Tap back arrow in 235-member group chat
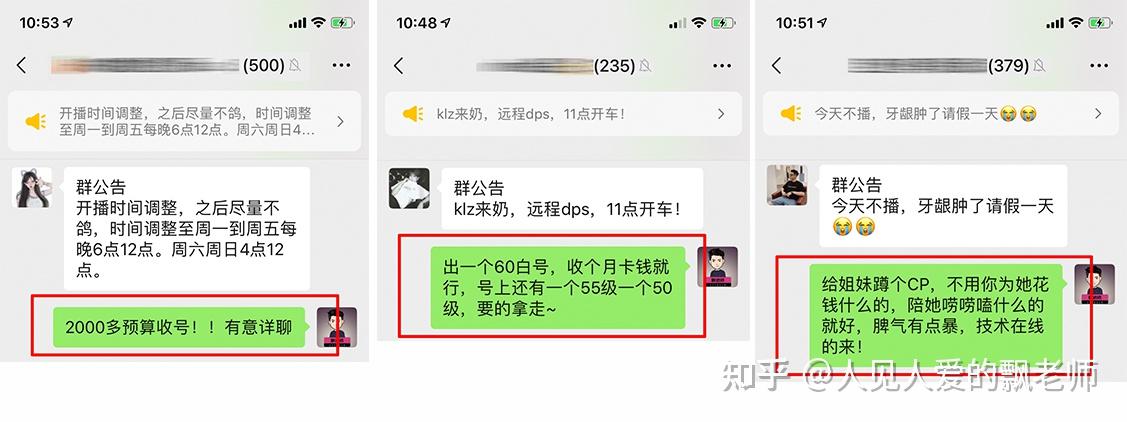This screenshot has height=422, width=1127. click(x=399, y=66)
